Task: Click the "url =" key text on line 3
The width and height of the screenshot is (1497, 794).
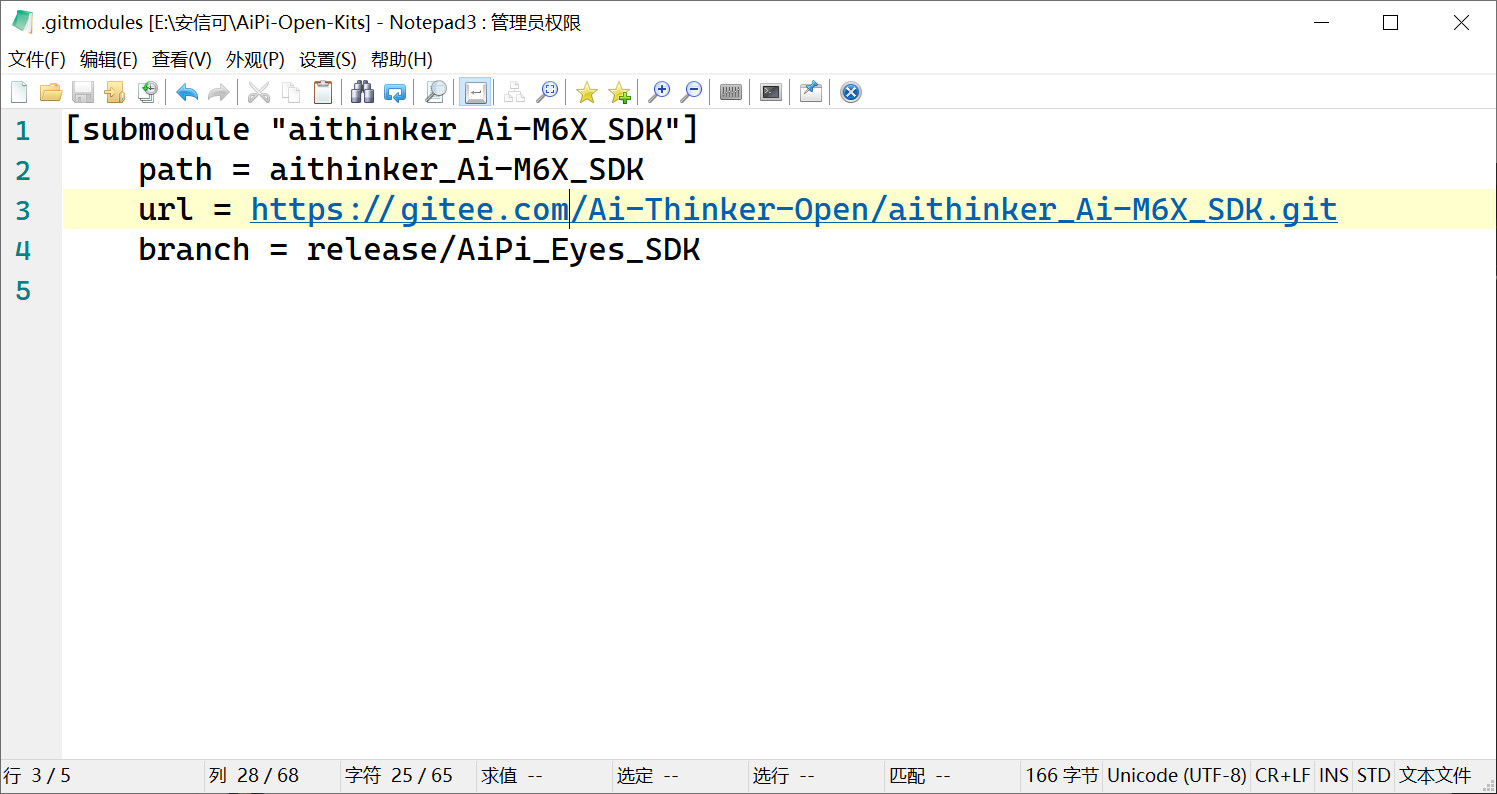Action: [x=185, y=210]
